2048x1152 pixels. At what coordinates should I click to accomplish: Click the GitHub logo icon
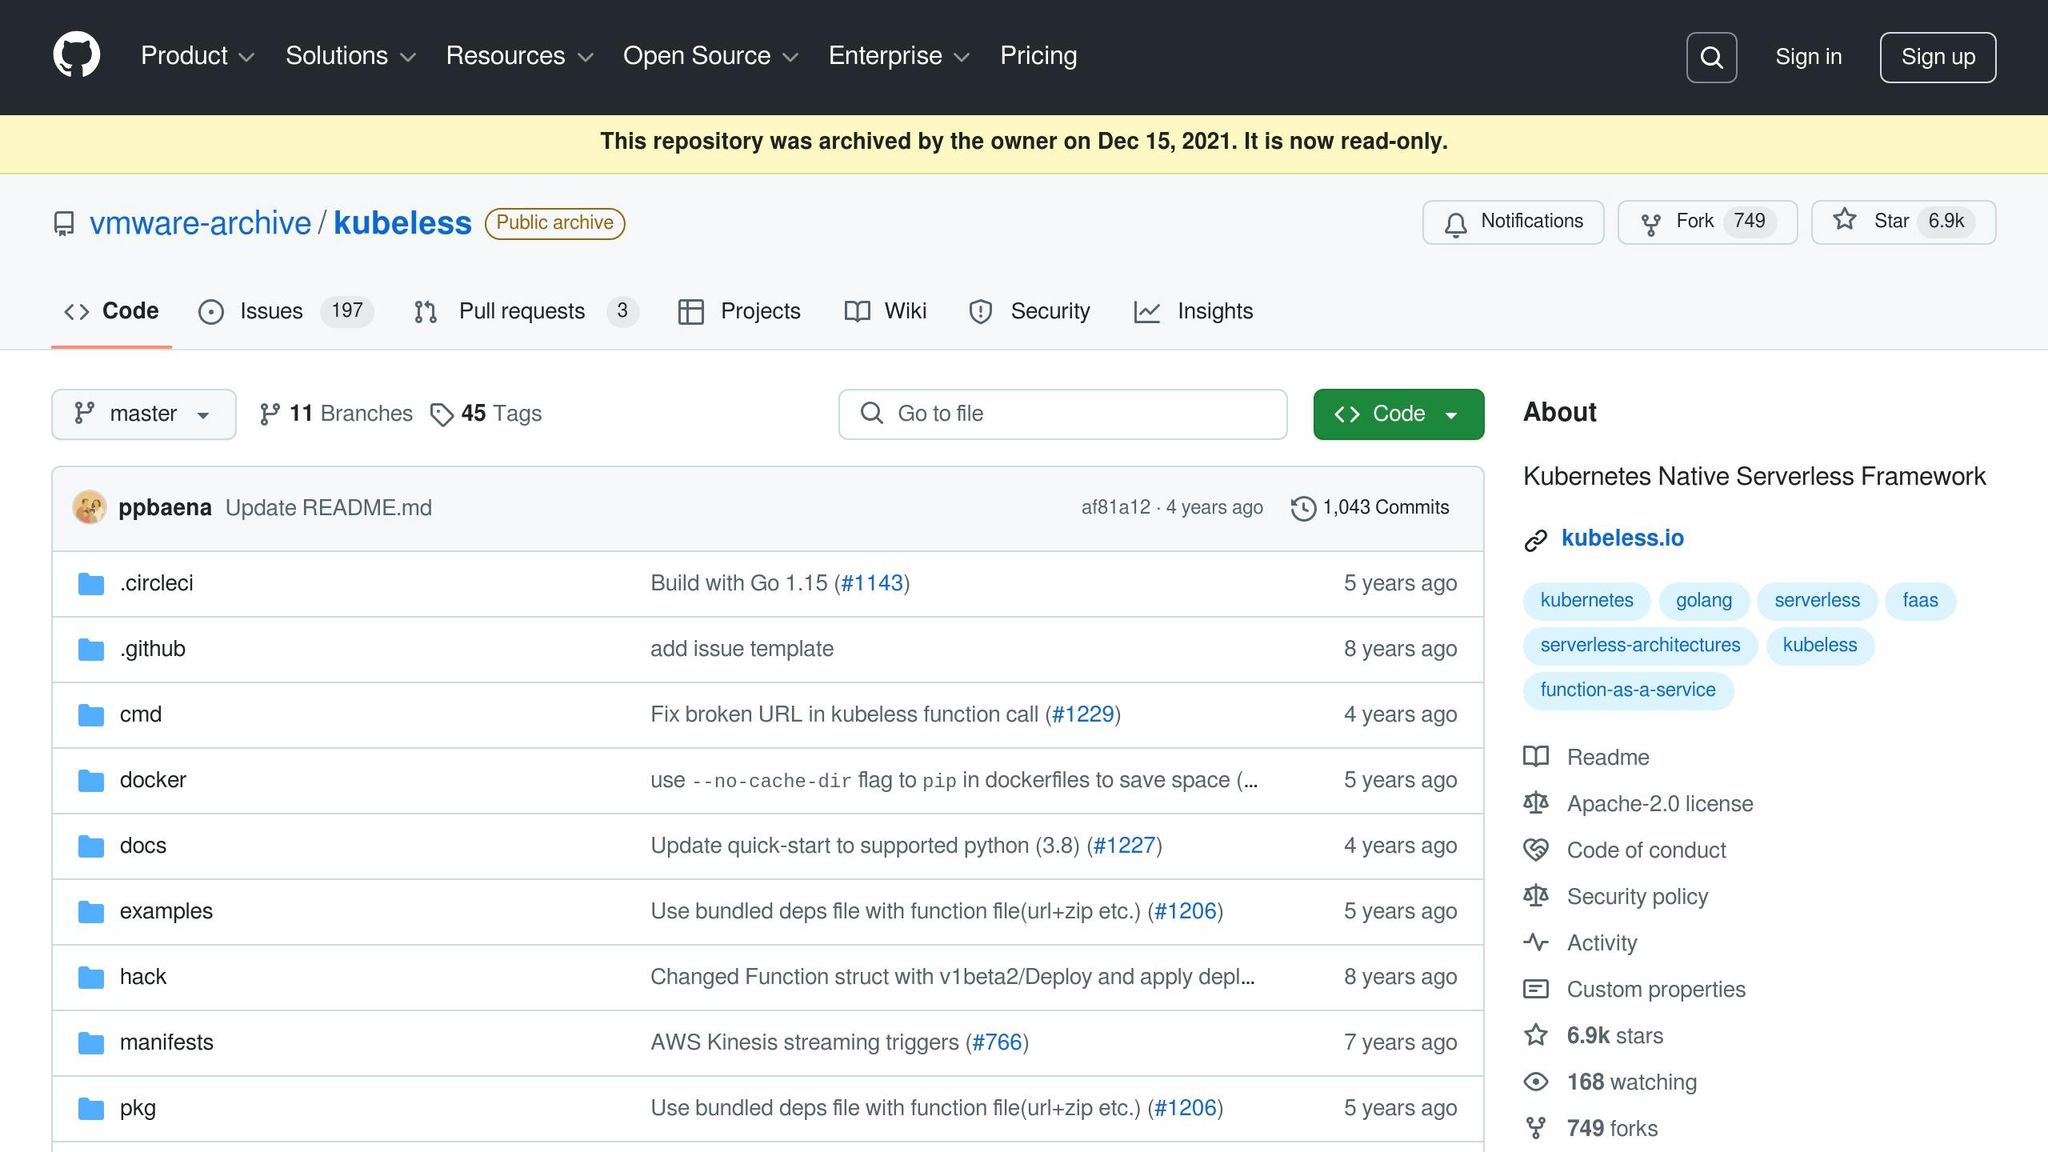77,56
